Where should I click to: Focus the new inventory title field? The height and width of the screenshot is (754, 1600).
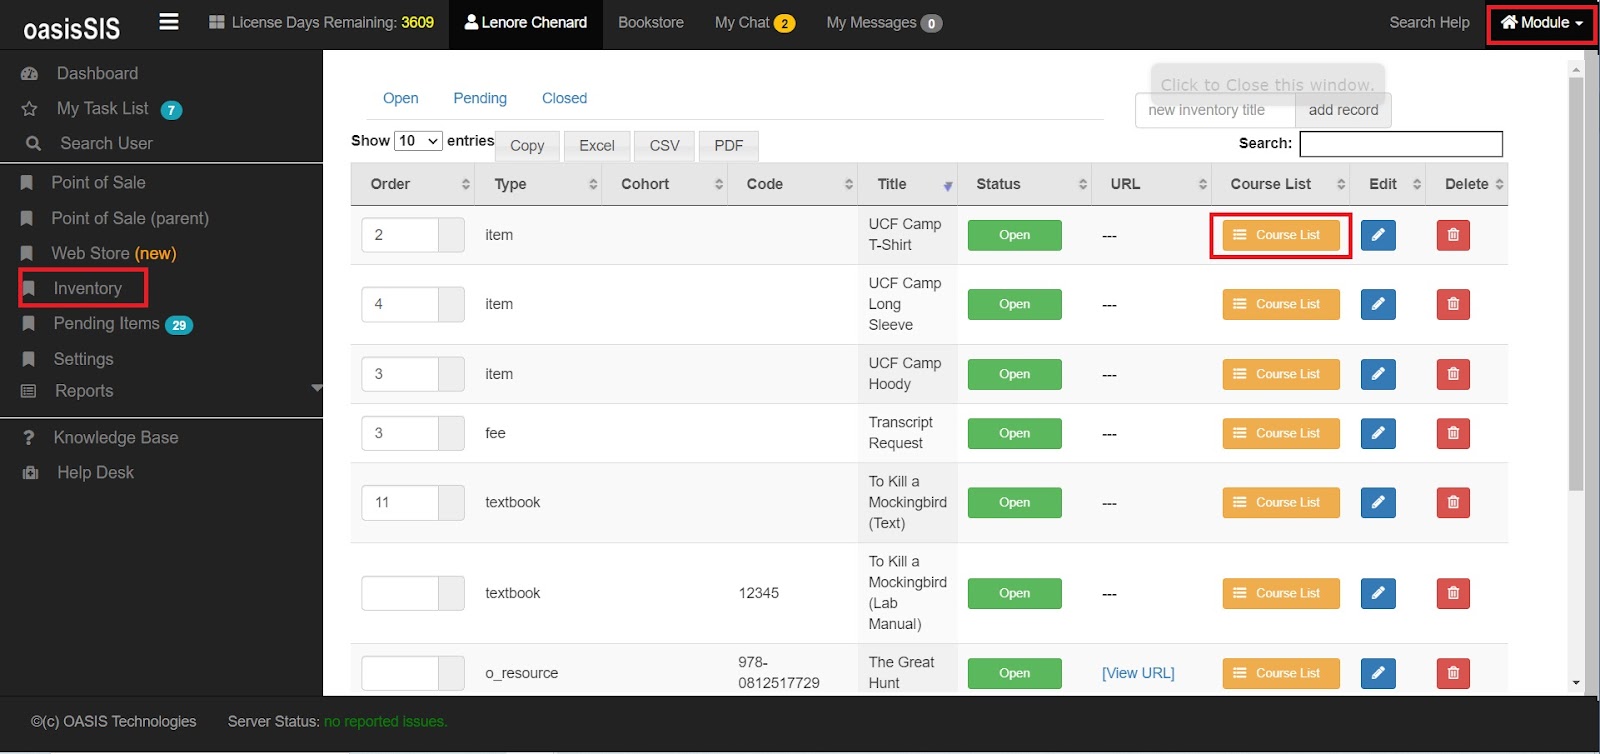(1215, 110)
